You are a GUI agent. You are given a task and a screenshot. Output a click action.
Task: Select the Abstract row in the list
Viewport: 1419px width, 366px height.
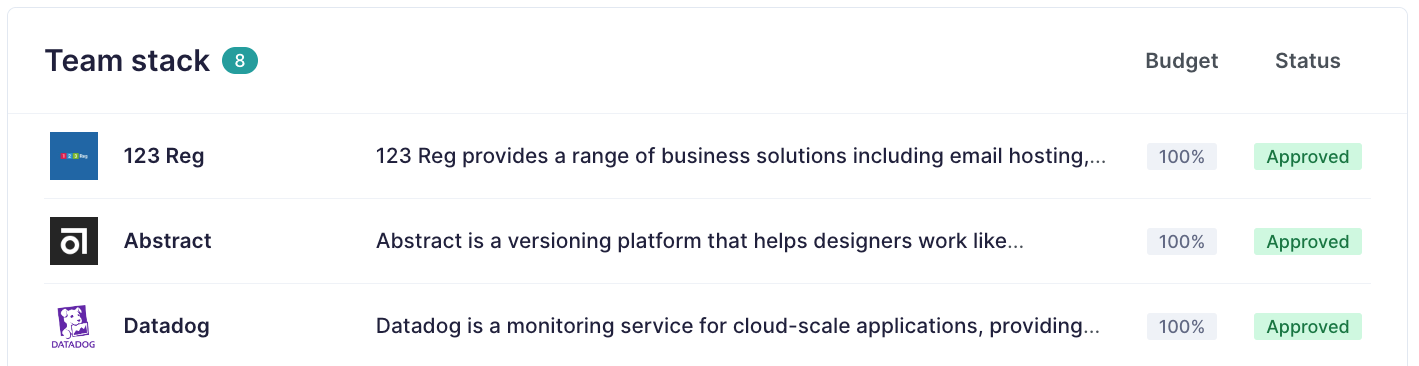click(x=709, y=241)
